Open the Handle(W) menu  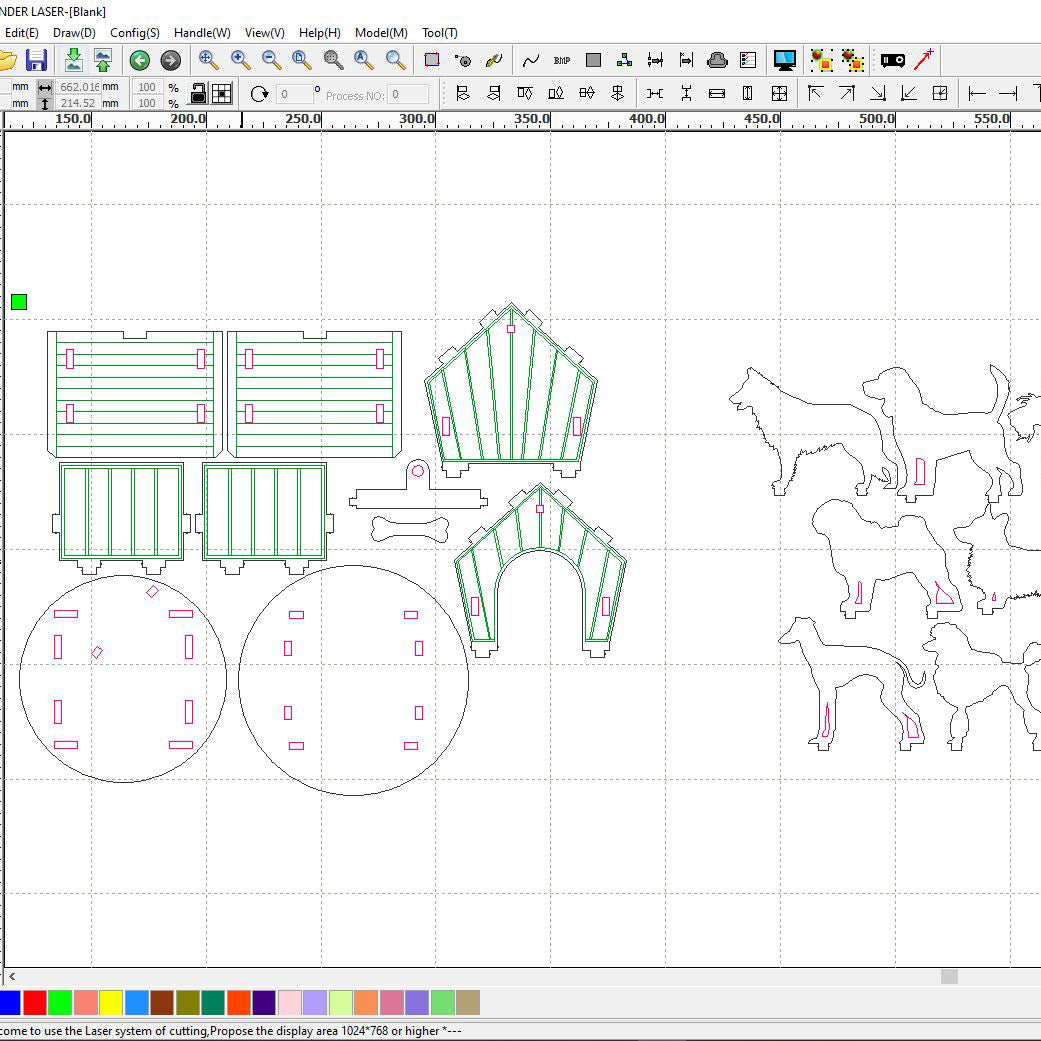point(202,33)
